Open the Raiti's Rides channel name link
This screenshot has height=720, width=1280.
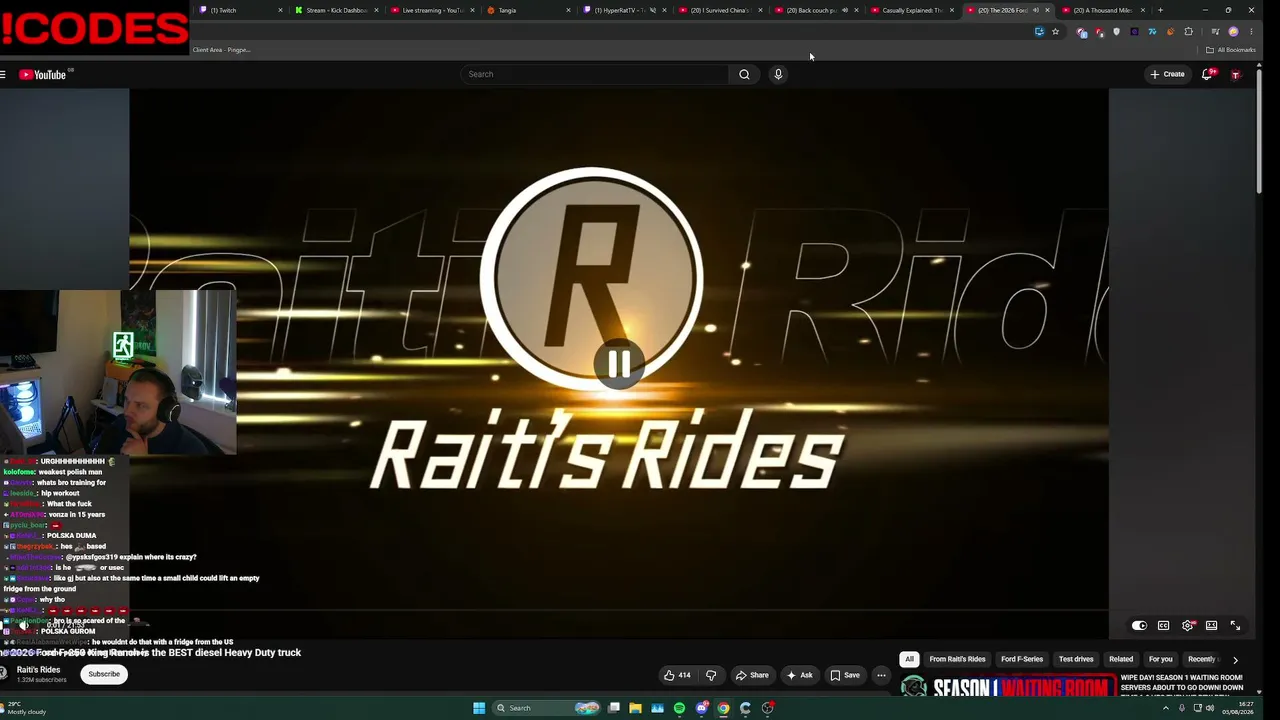point(39,670)
